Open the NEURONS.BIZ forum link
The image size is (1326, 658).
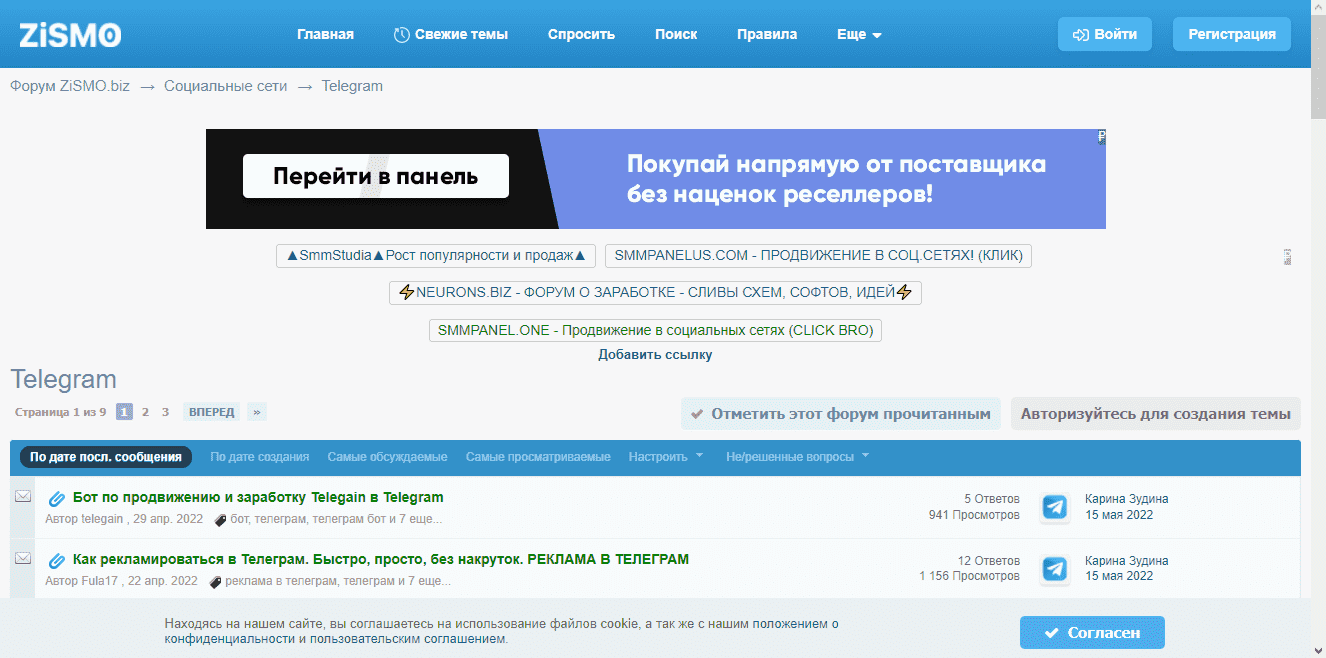pos(655,293)
